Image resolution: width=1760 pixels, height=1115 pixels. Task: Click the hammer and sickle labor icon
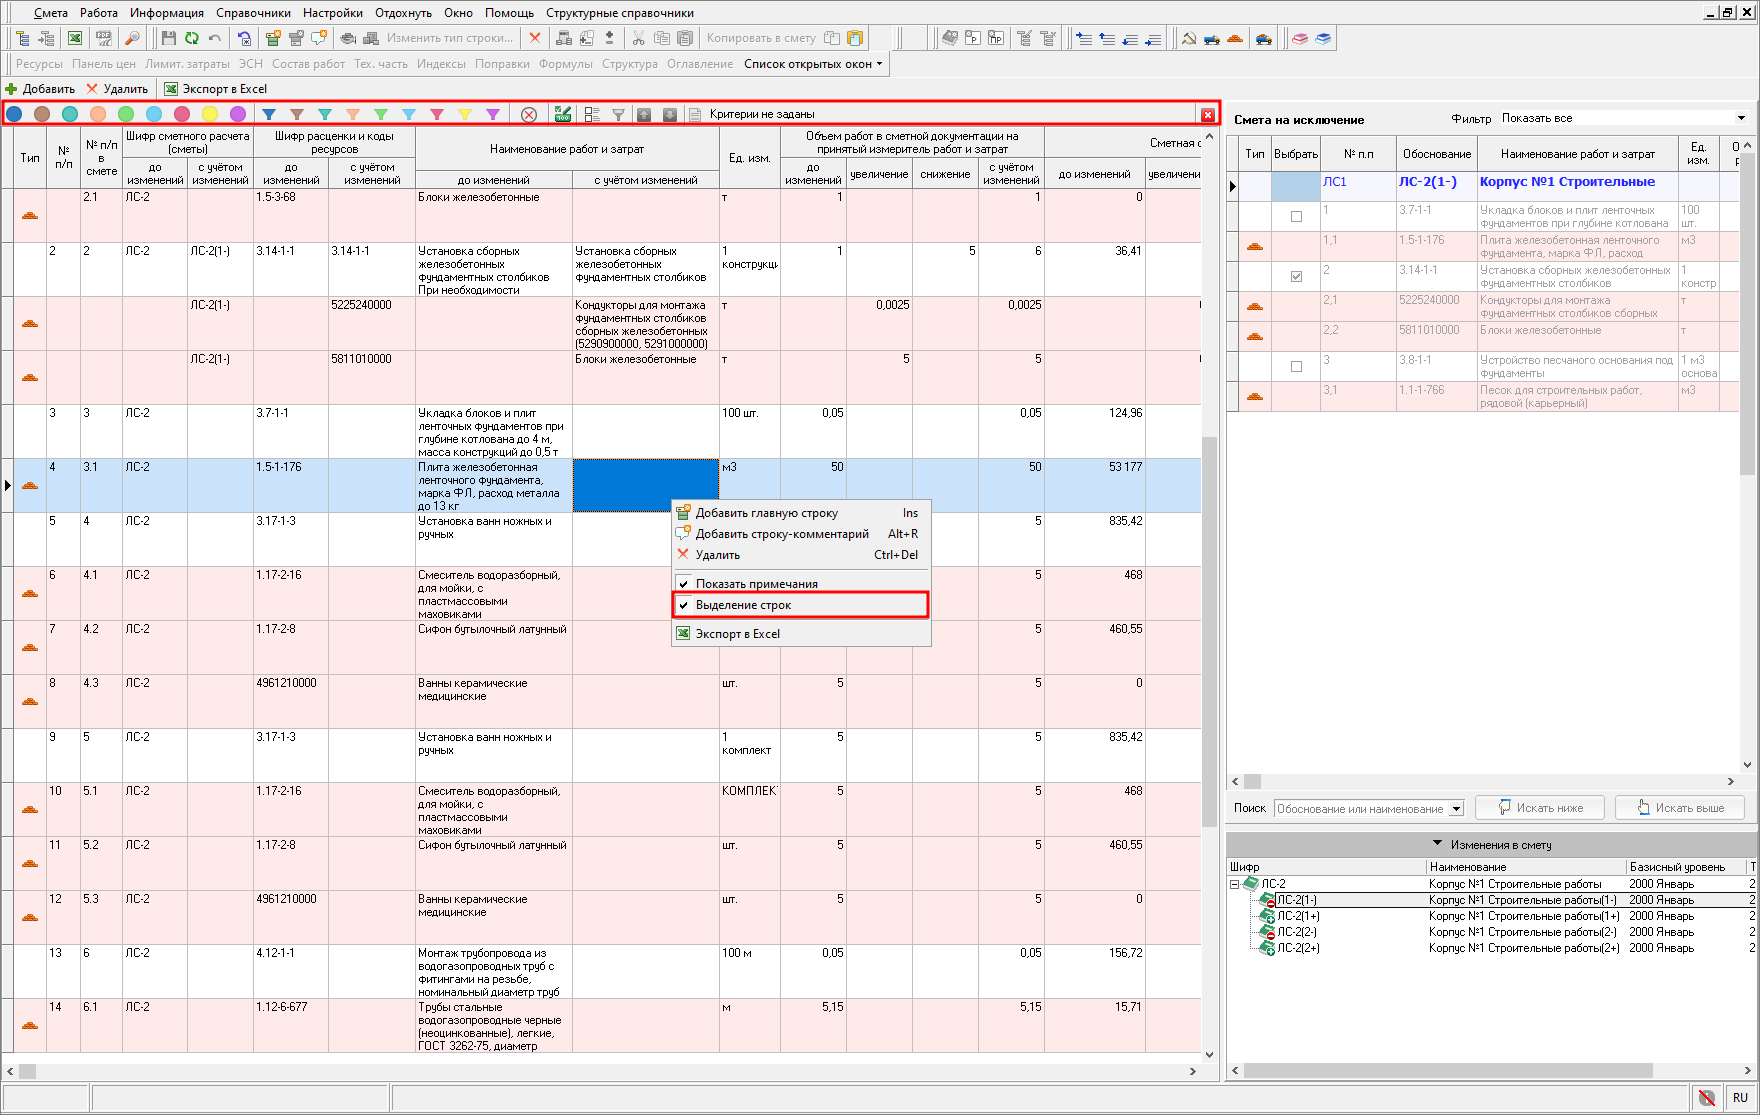1188,38
